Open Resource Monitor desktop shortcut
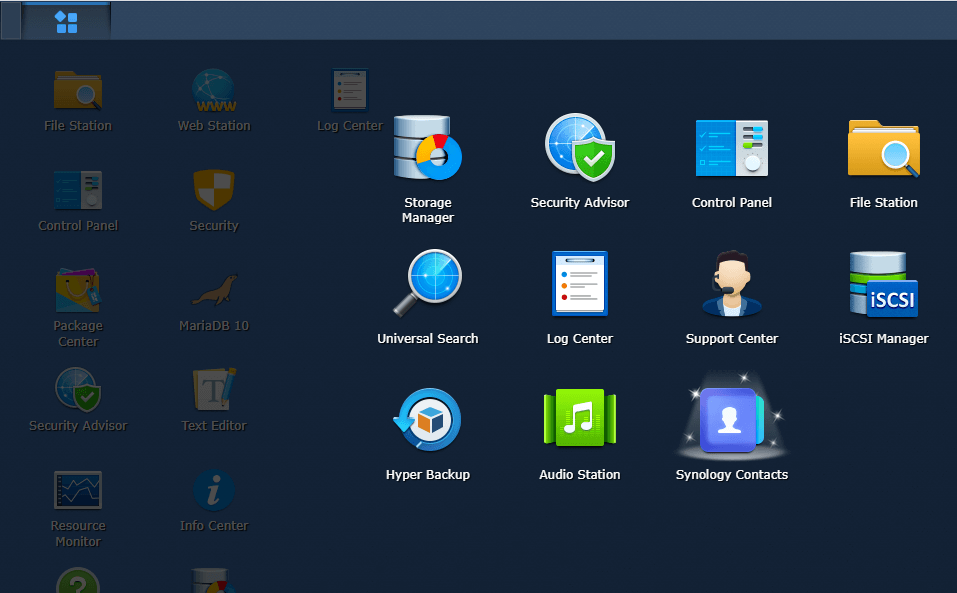 click(x=78, y=490)
